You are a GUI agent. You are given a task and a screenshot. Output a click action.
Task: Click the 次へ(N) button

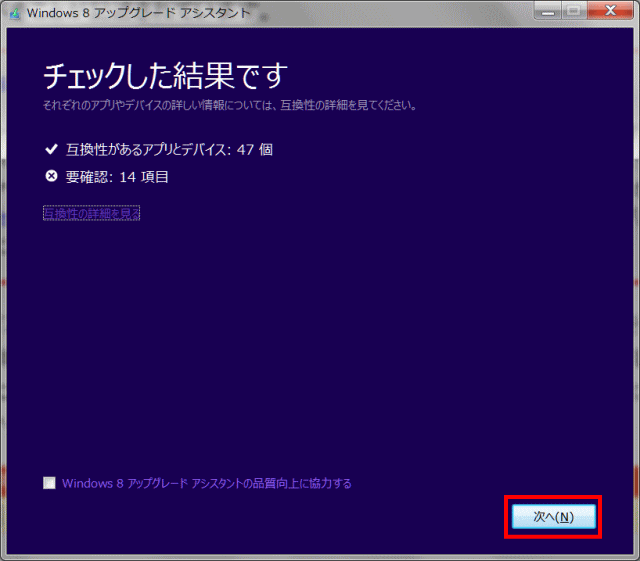(554, 517)
